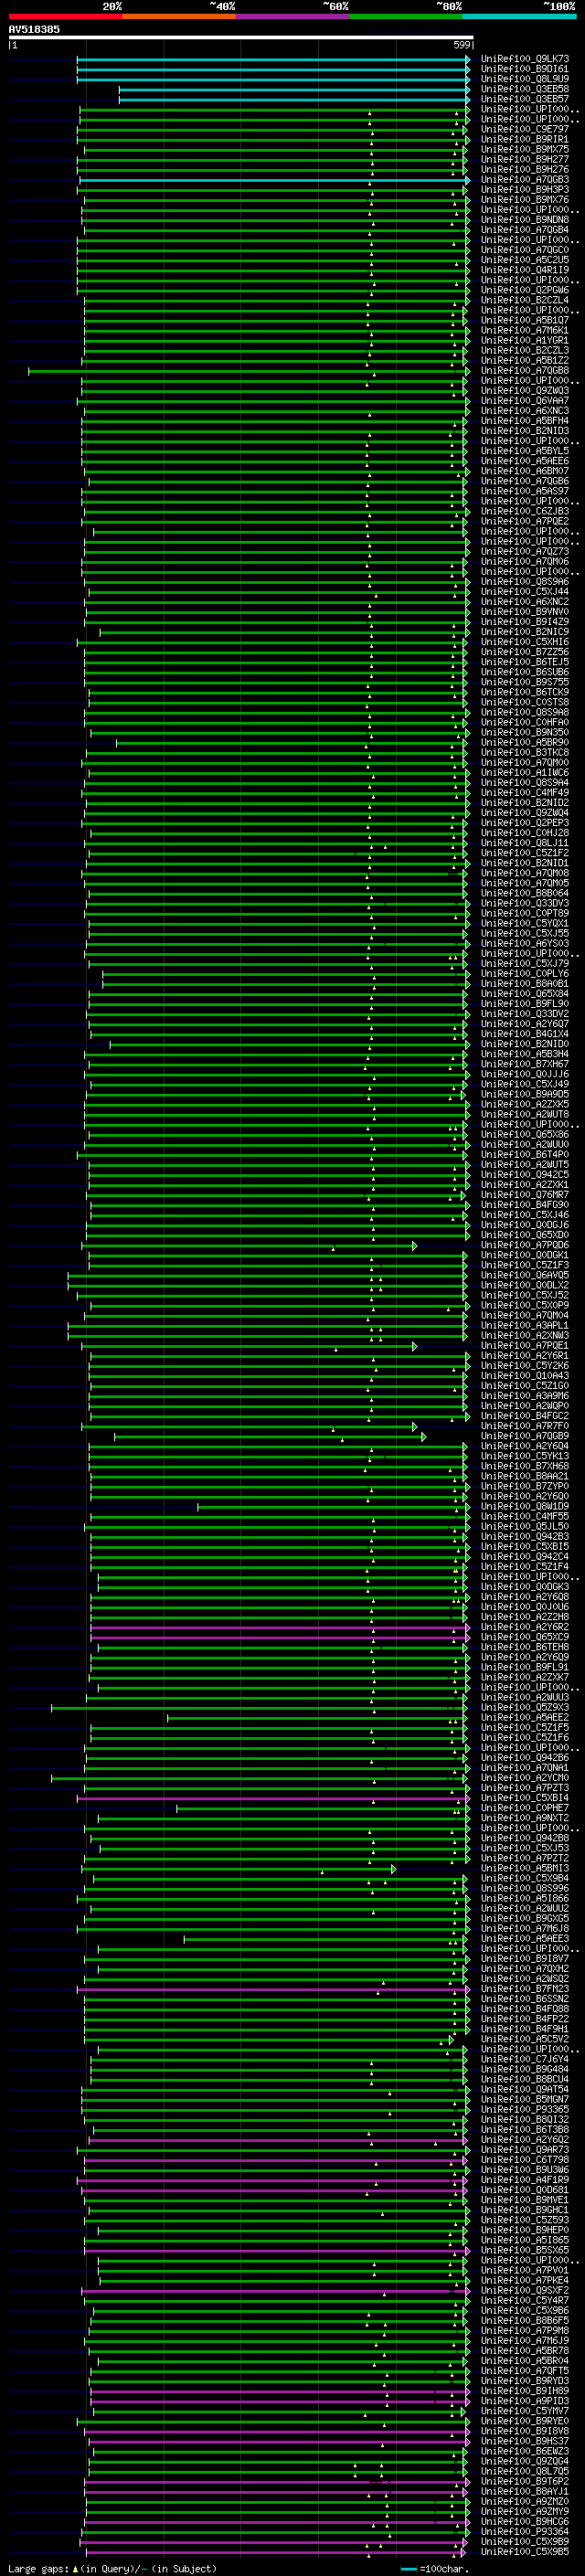Select label UniRef100_P93365
Viewport: 585px width, 2576px height.
(524, 2109)
